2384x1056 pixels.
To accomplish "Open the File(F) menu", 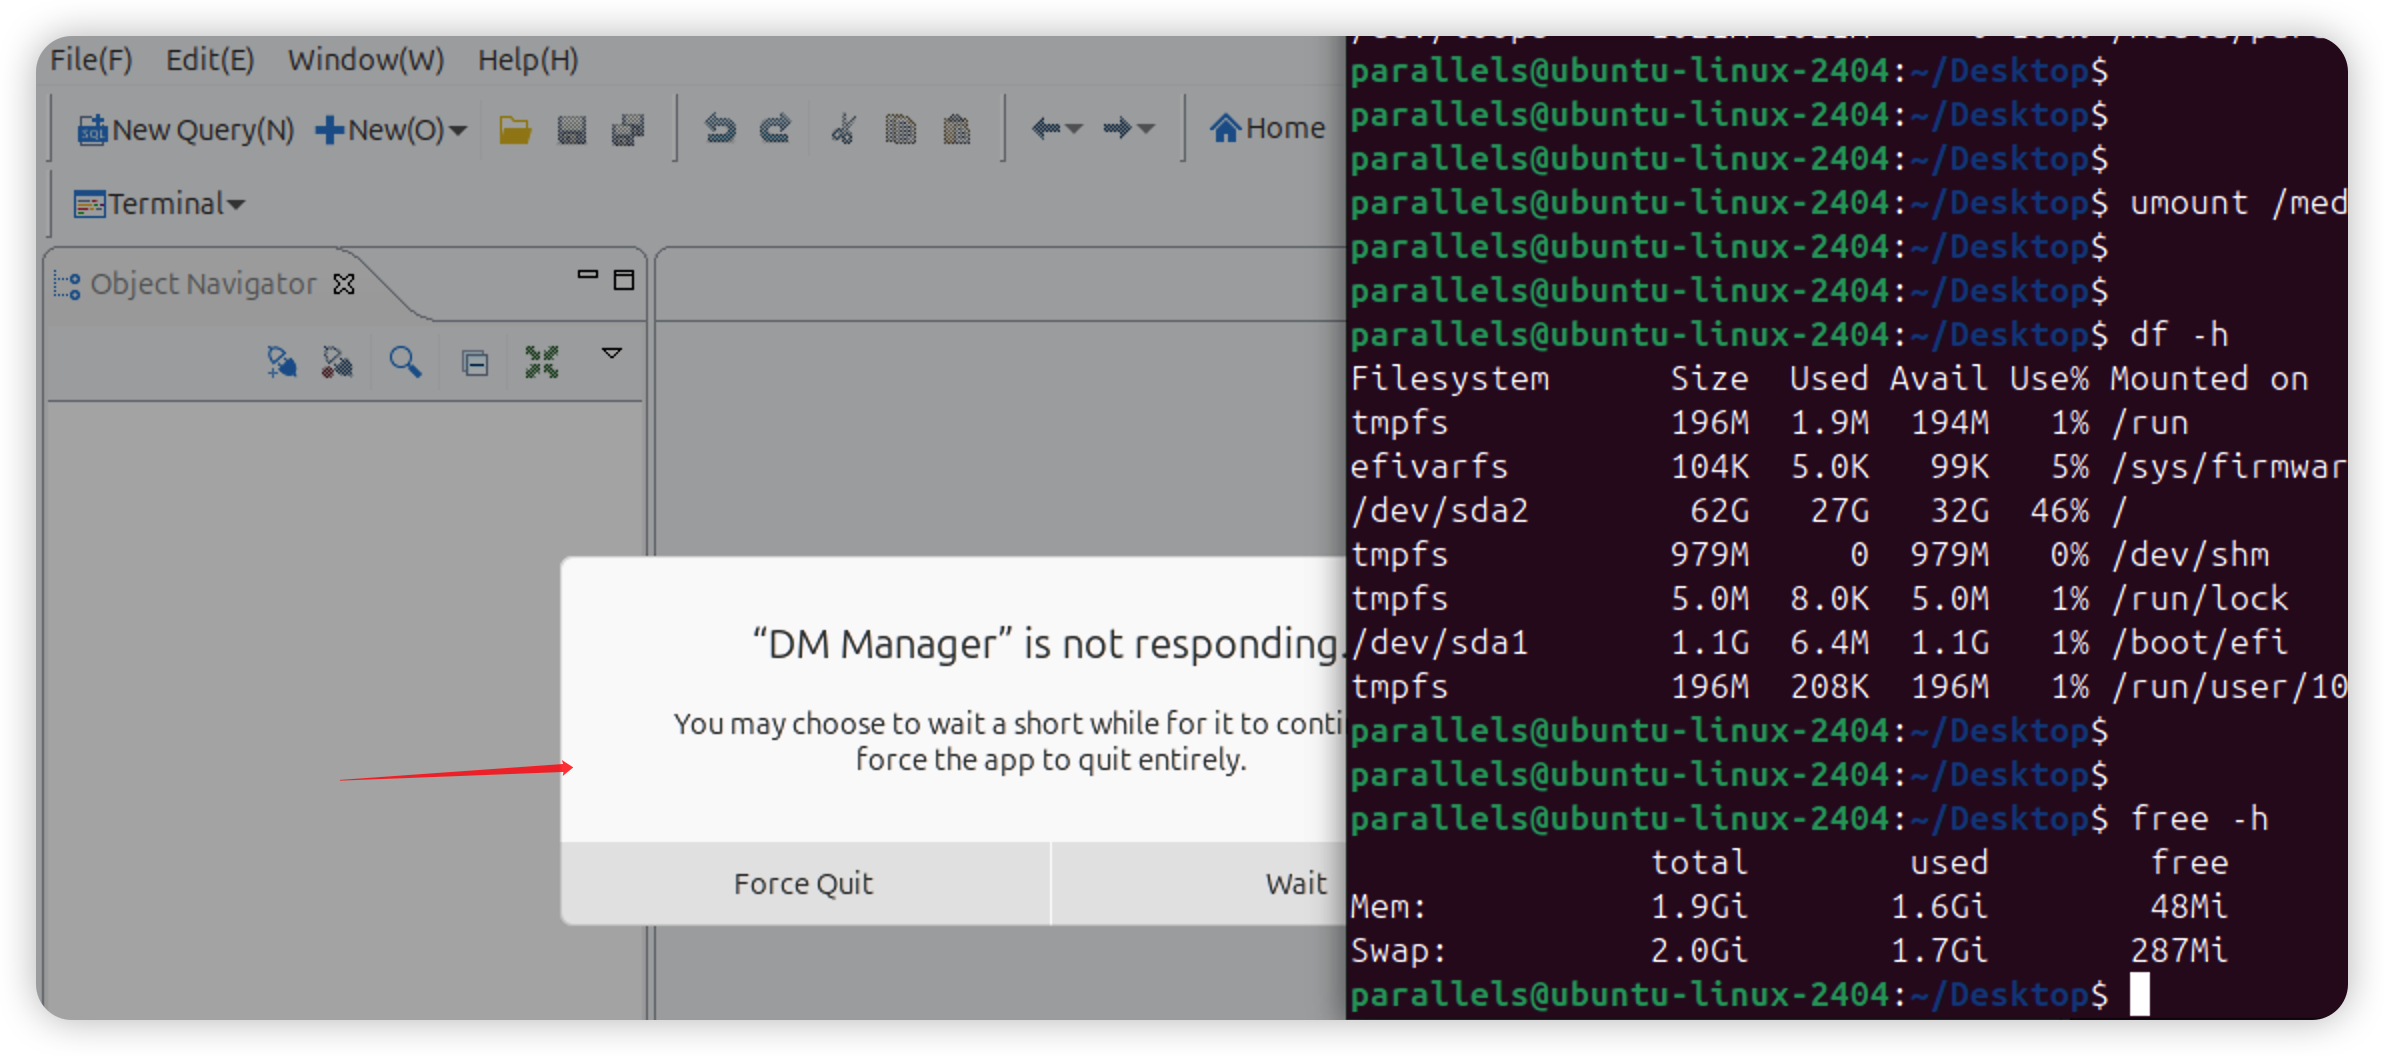I will point(91,60).
